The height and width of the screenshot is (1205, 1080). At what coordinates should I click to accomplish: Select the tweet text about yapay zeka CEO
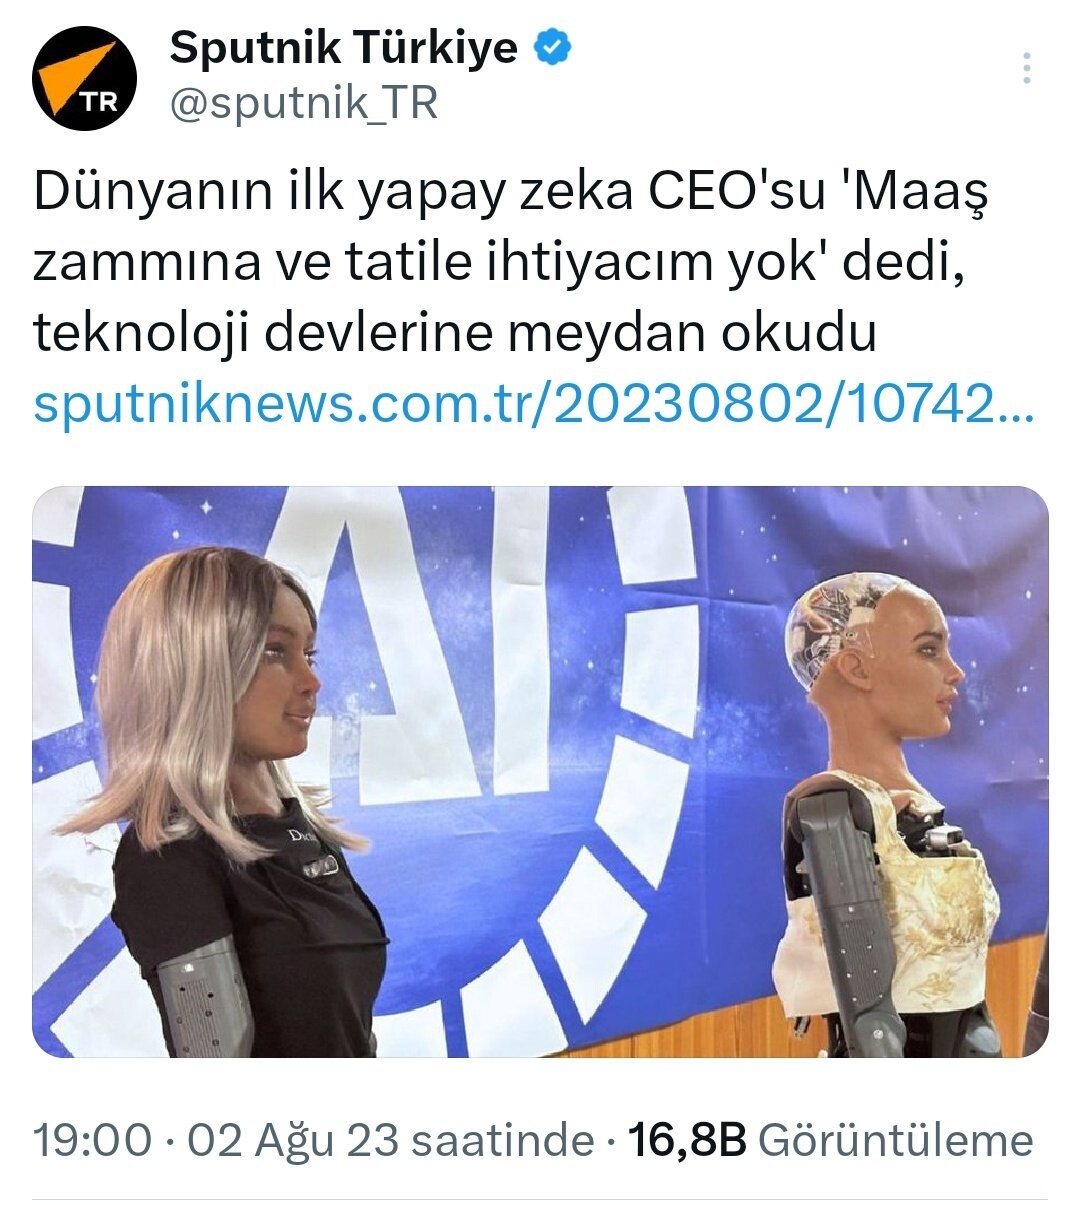(x=511, y=262)
